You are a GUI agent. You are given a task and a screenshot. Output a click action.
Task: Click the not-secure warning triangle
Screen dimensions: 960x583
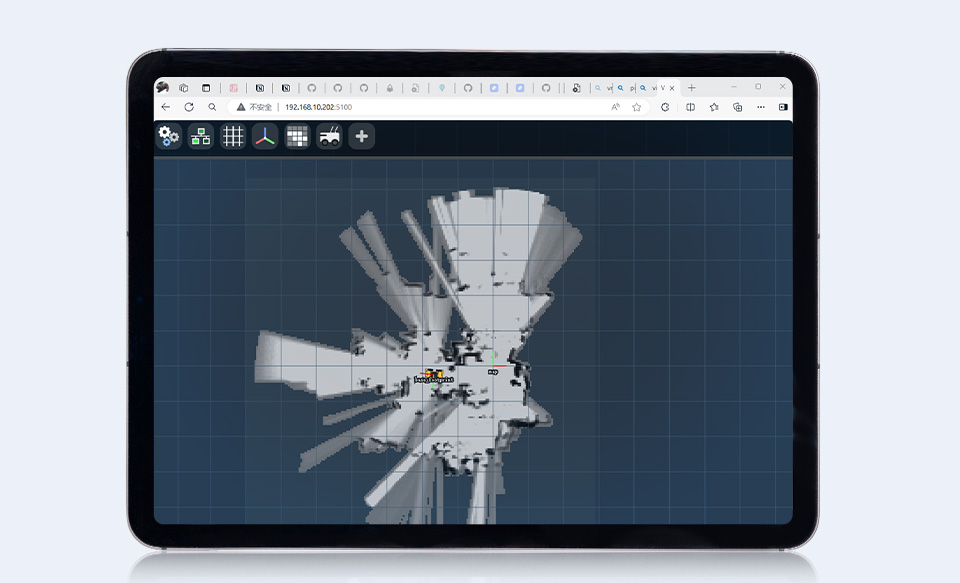tap(241, 107)
